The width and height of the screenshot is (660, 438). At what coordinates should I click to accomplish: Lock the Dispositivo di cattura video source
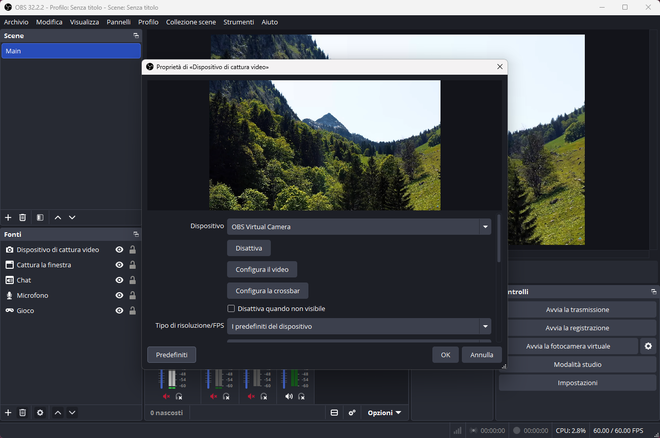(133, 250)
